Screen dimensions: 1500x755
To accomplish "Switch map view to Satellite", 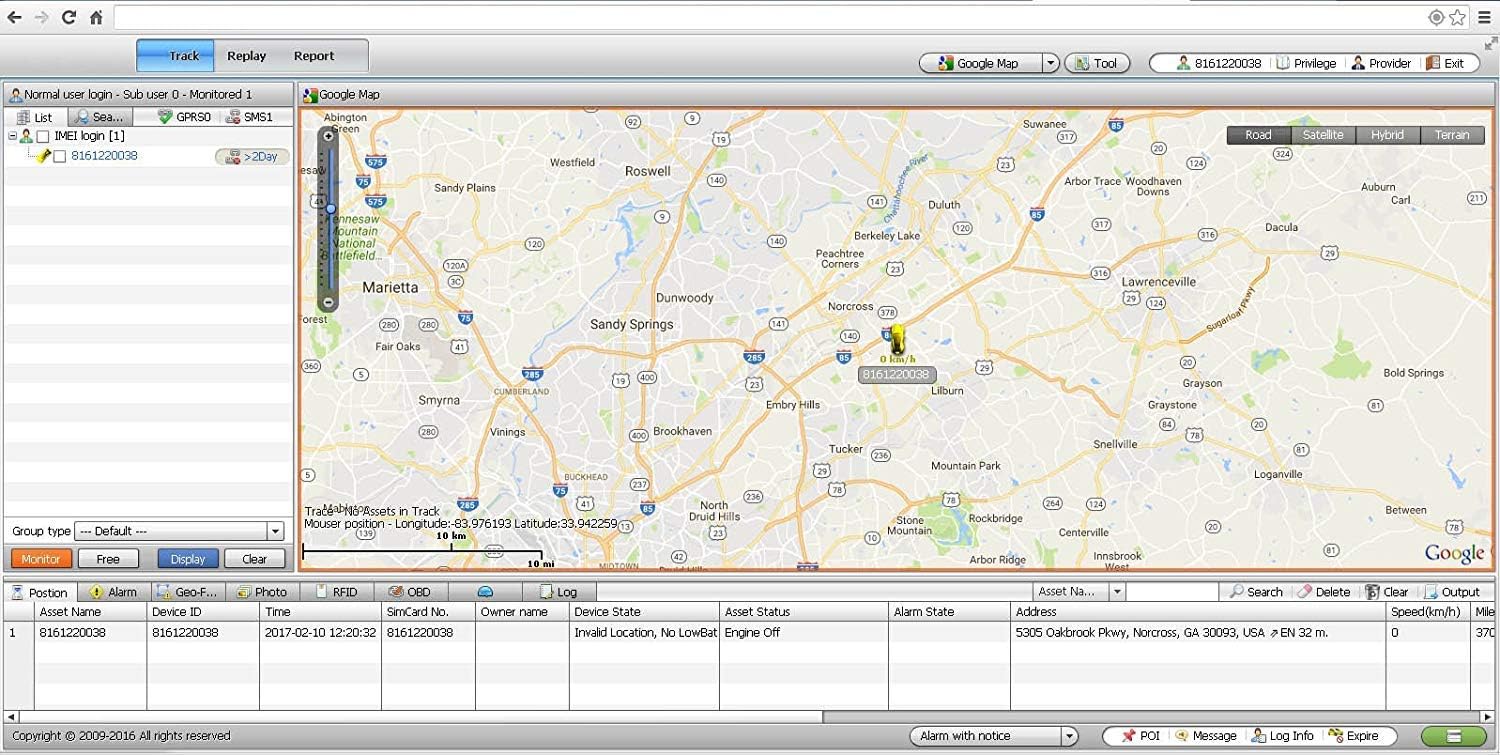I will pyautogui.click(x=1322, y=135).
